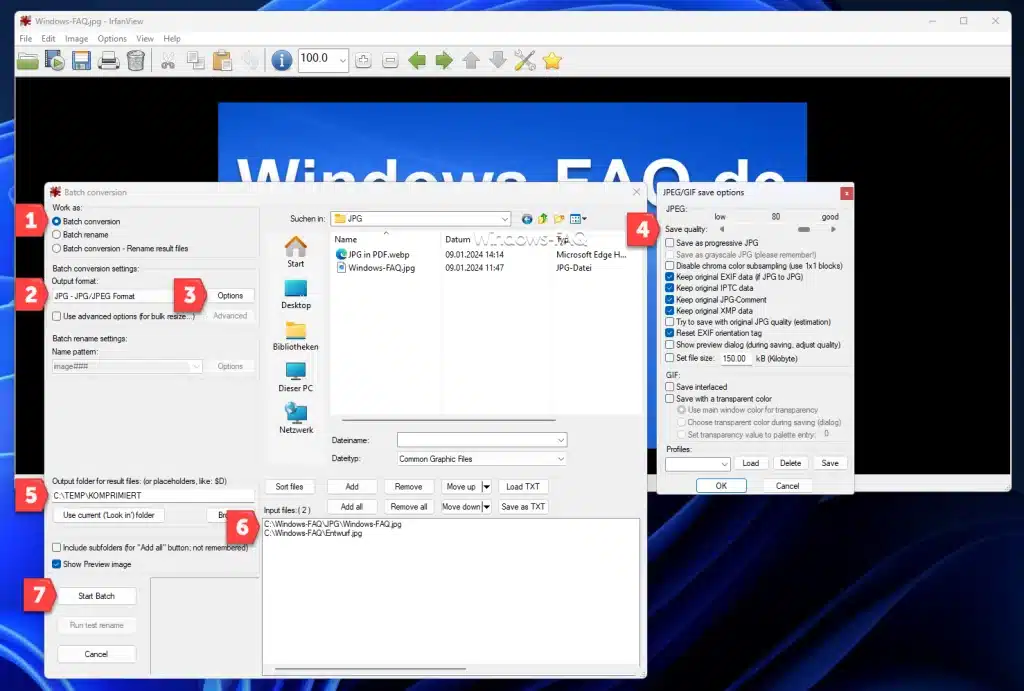The width and height of the screenshot is (1024, 691).
Task: Enable Set file size checkbox
Action: (669, 358)
